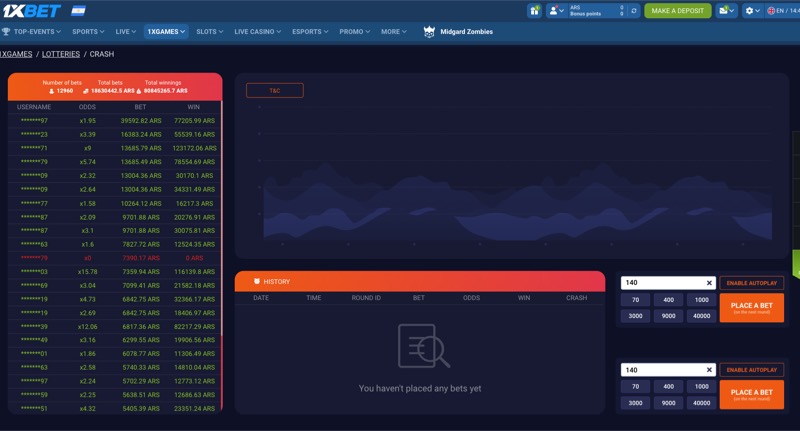Select 3000 in the first bet panel

[x=635, y=316]
